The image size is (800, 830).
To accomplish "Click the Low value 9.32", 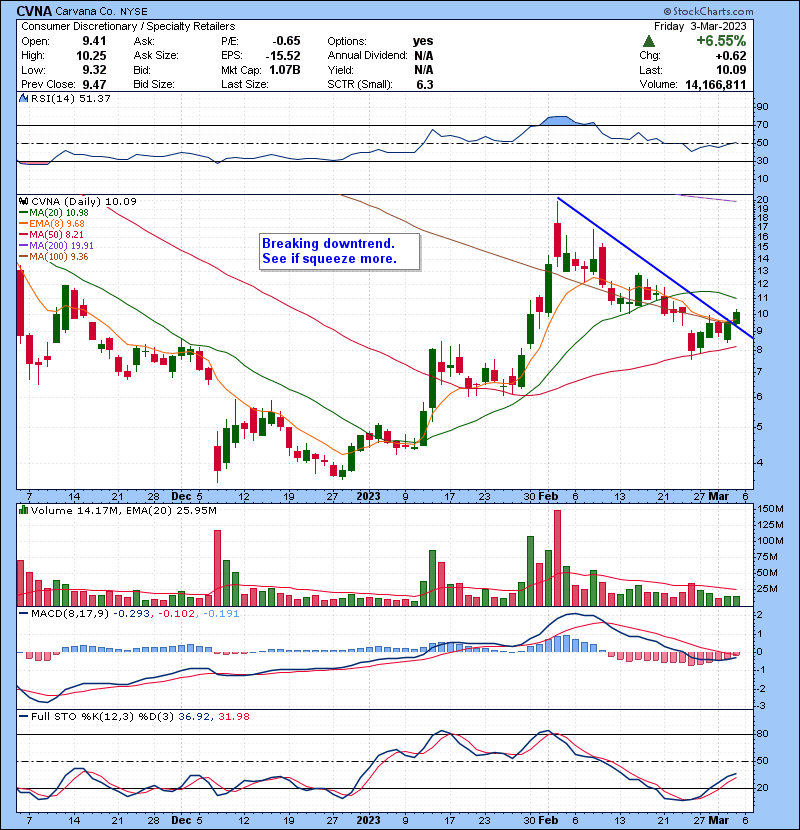I will click(94, 70).
